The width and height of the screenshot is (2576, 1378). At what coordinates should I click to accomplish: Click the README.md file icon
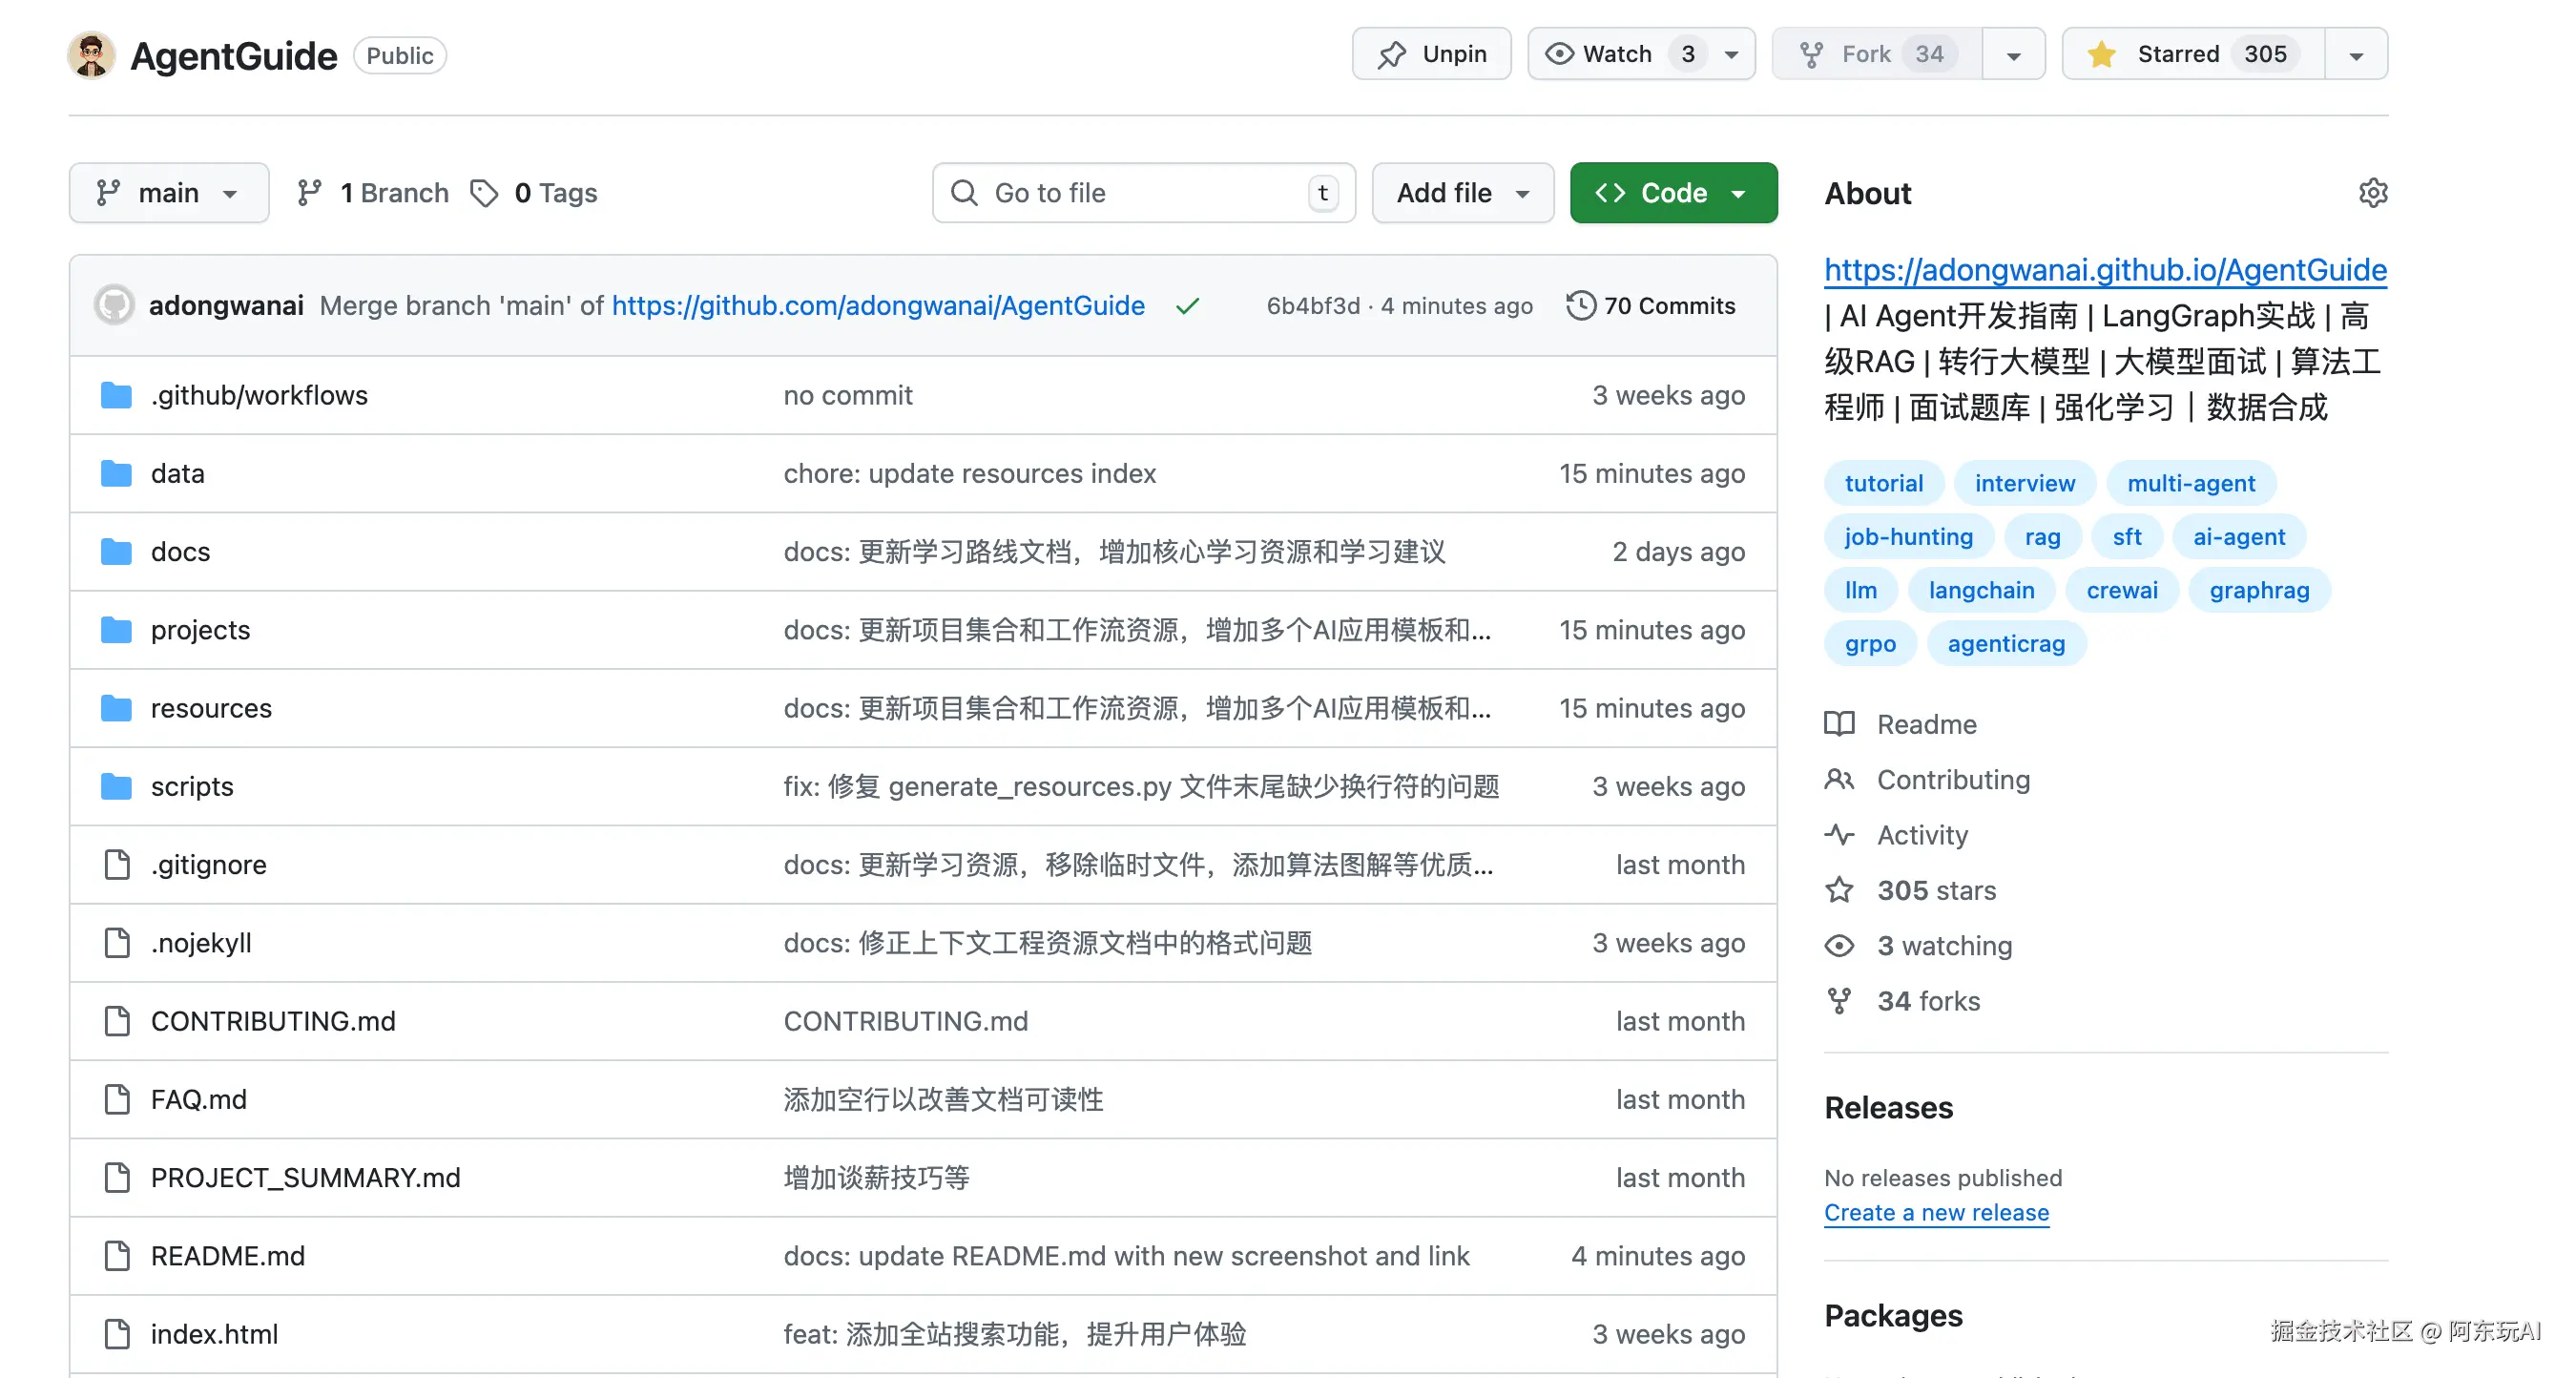click(117, 1256)
